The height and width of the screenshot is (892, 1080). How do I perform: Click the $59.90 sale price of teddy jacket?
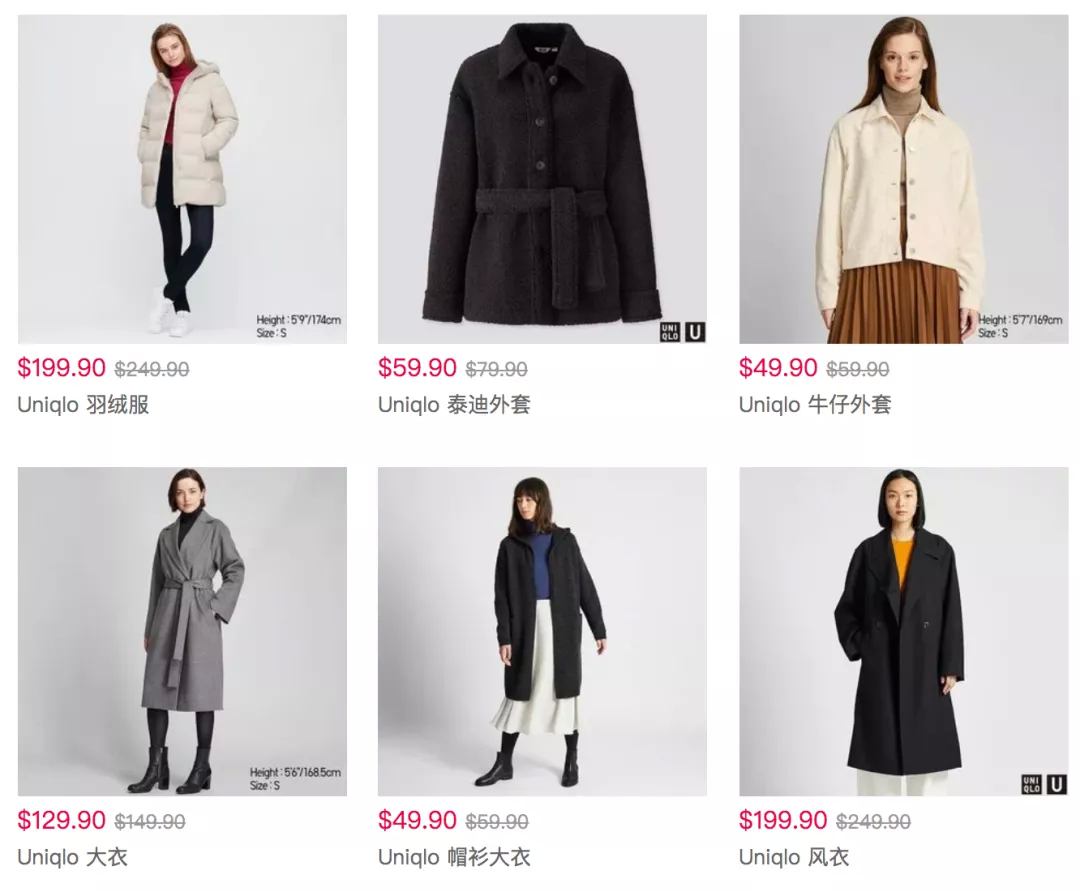(x=417, y=368)
